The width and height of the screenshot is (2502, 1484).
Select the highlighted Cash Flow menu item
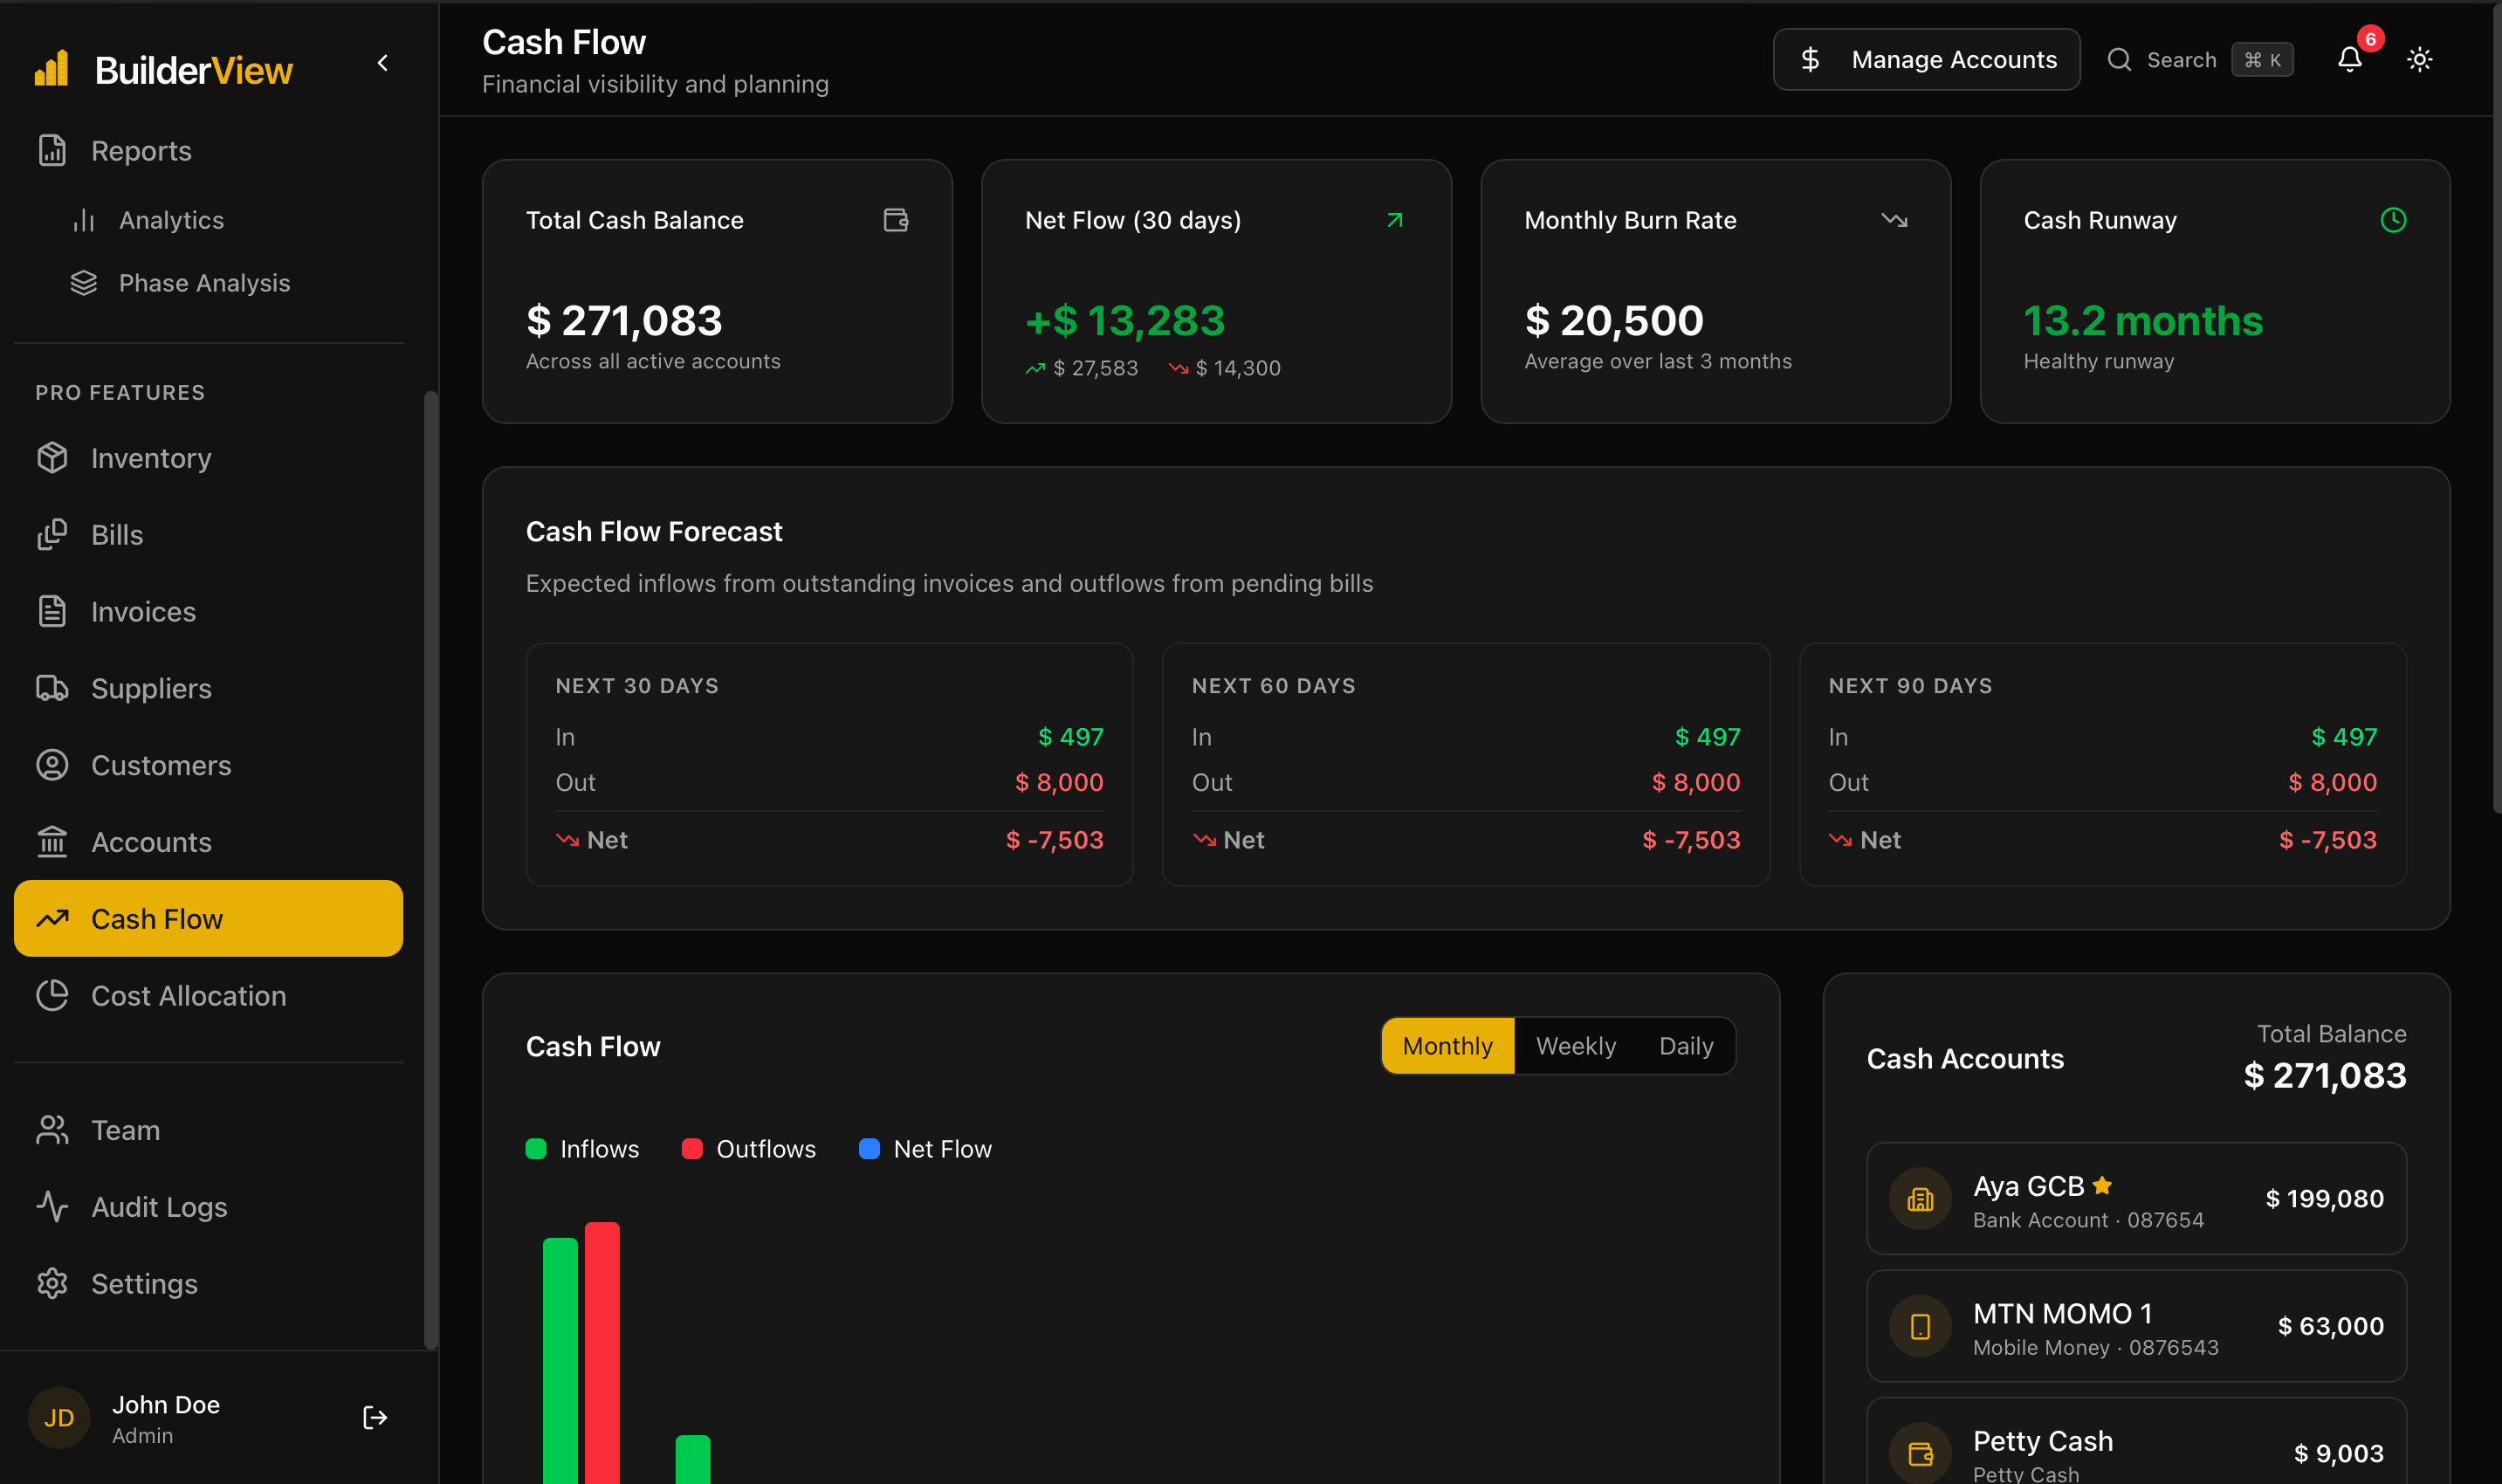click(x=208, y=918)
